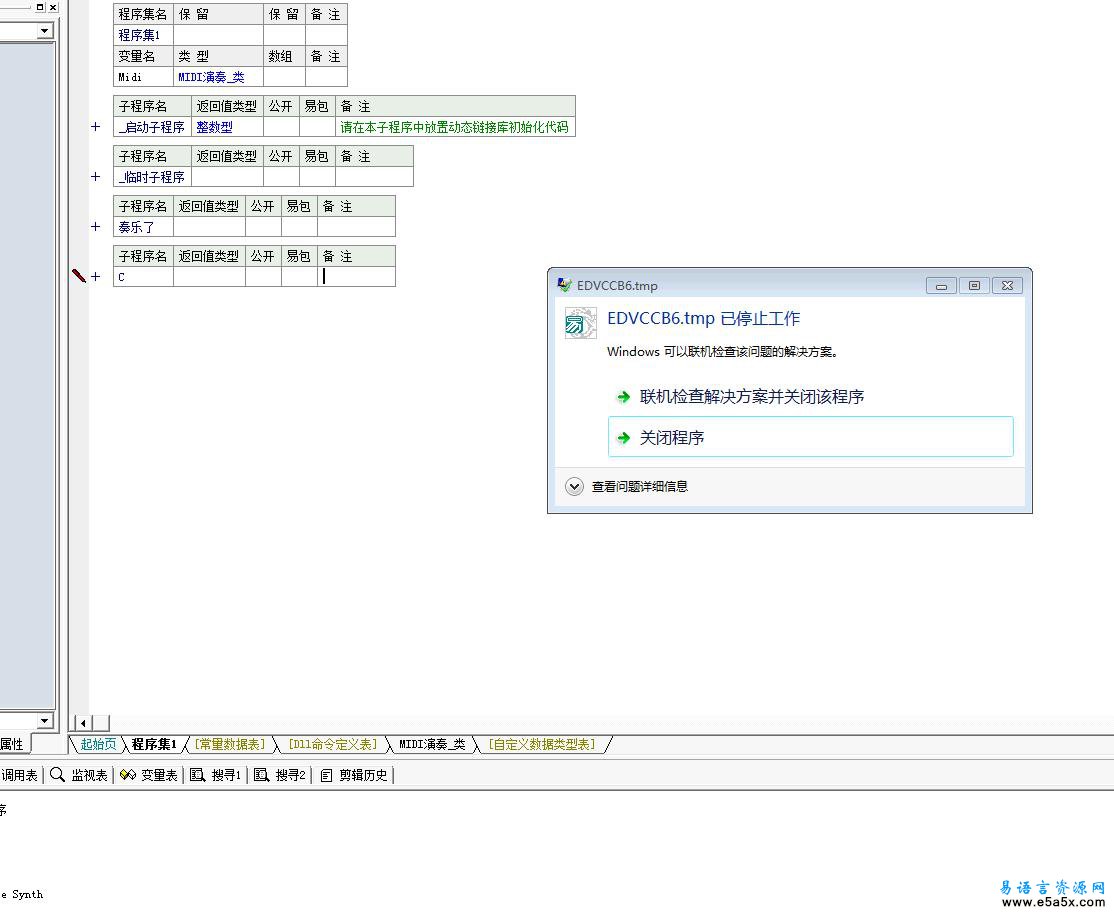
Task: Click the 返回值类型 cell of 奏乐了
Action: pyautogui.click(x=210, y=227)
